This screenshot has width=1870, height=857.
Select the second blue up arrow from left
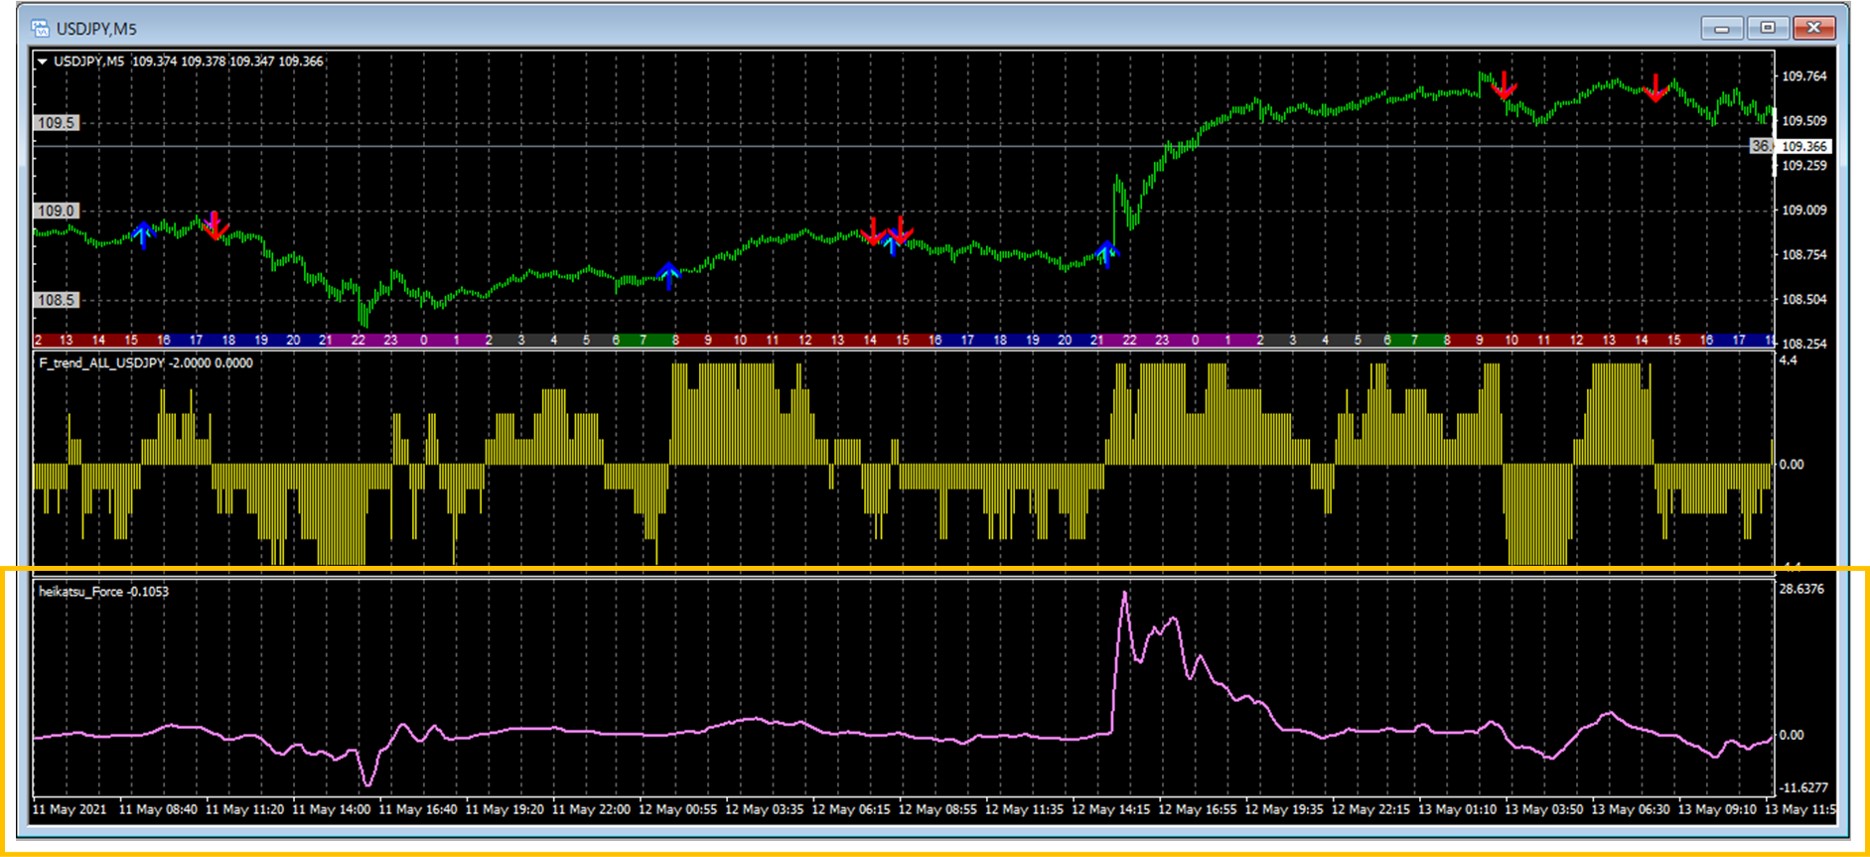pyautogui.click(x=669, y=273)
